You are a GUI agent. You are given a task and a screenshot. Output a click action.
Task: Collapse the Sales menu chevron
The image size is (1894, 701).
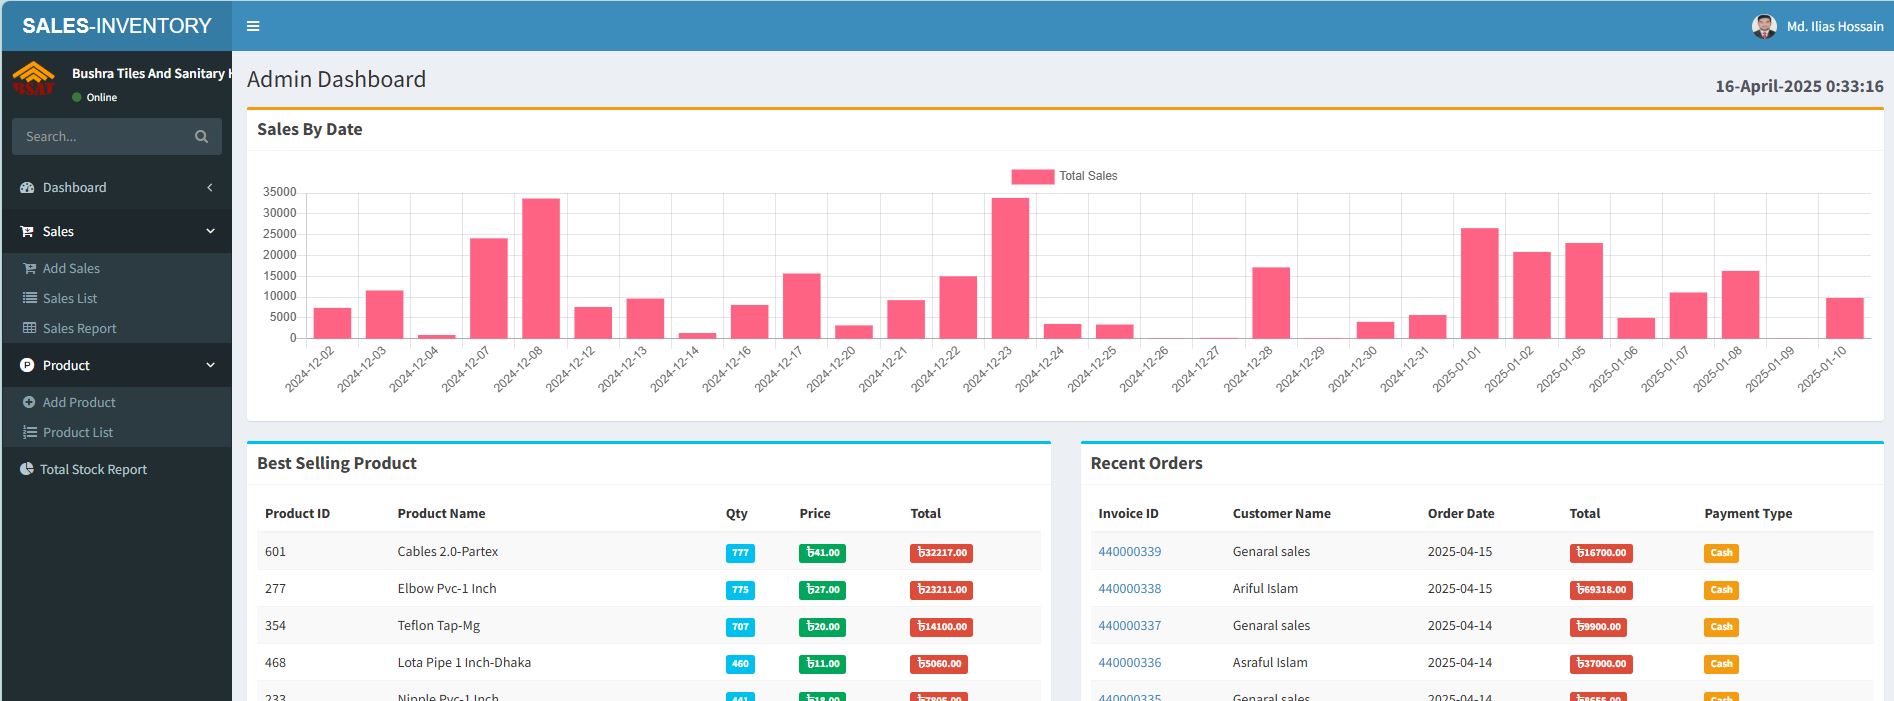[x=210, y=231]
